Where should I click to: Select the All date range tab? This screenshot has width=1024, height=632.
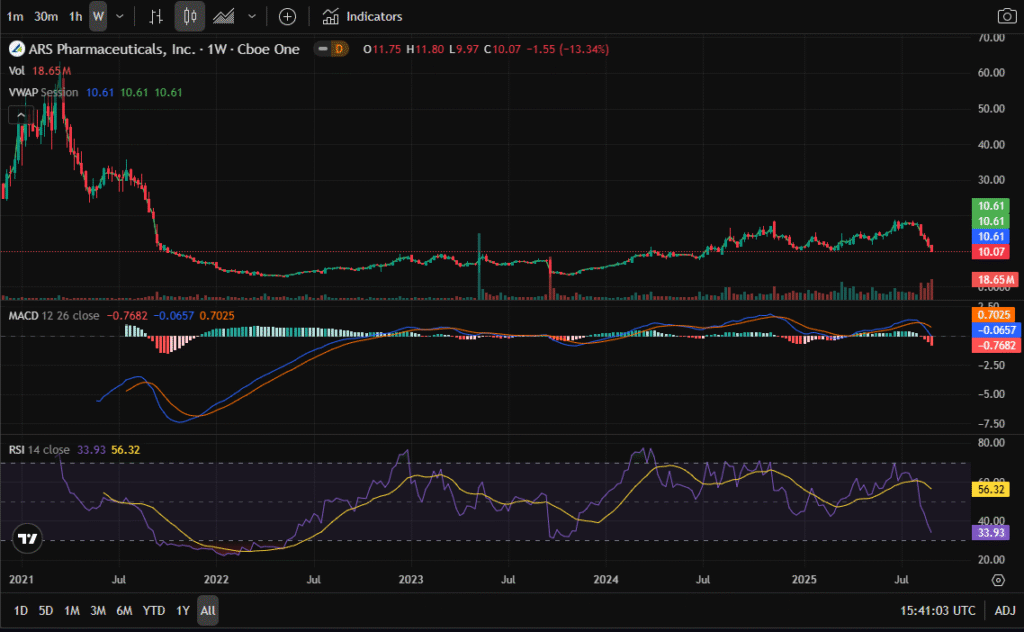click(x=207, y=610)
